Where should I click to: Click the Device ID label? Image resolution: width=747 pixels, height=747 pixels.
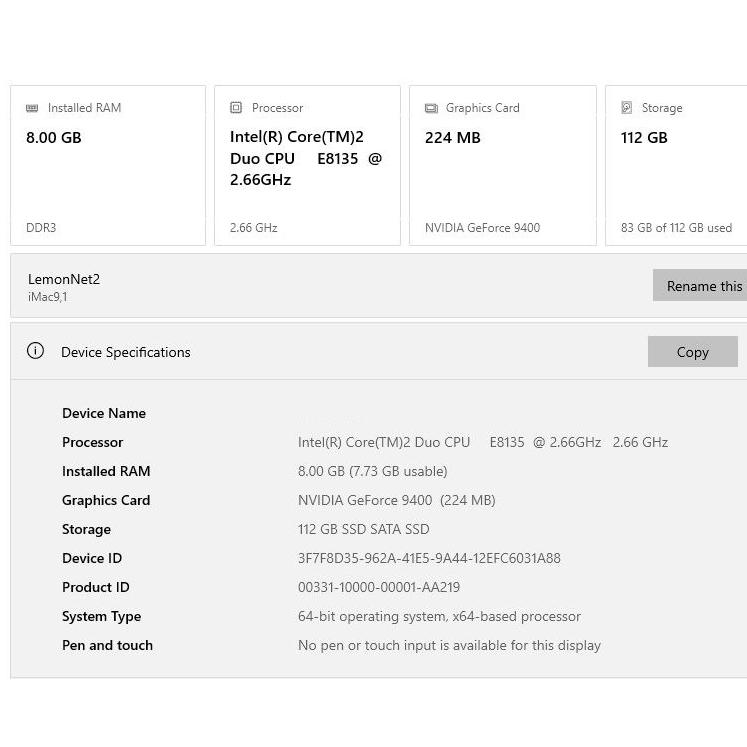click(92, 558)
